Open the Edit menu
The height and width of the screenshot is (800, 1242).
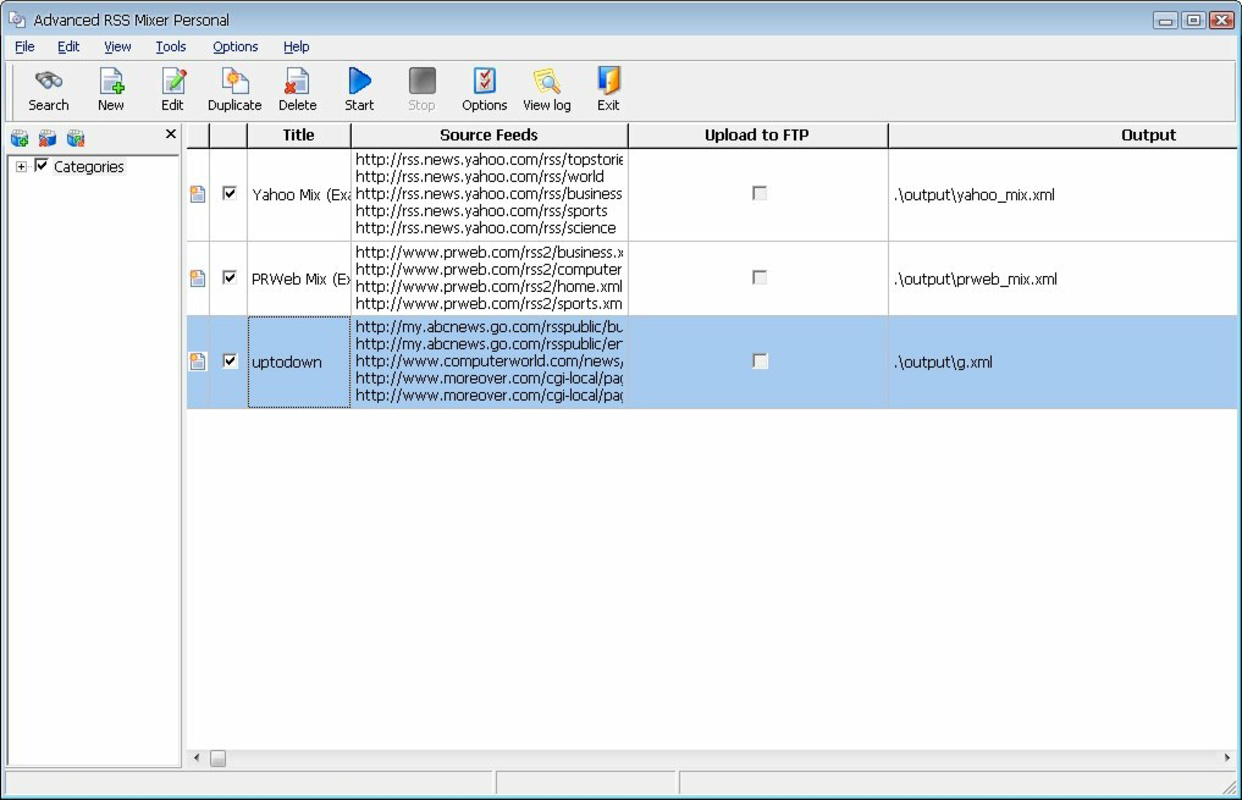click(68, 46)
